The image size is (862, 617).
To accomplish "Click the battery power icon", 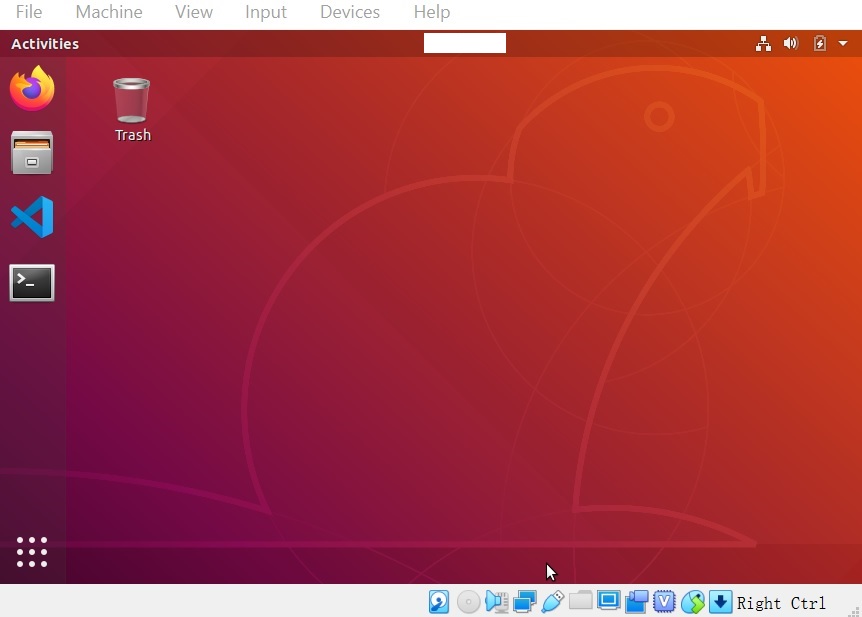I will point(820,43).
